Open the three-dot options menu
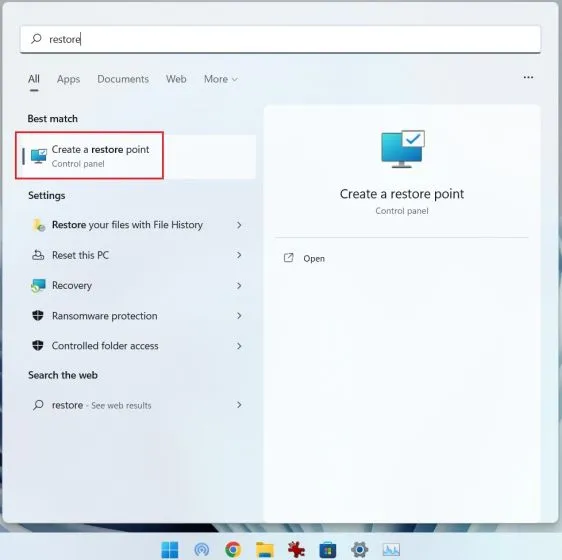The image size is (562, 560). click(x=528, y=77)
